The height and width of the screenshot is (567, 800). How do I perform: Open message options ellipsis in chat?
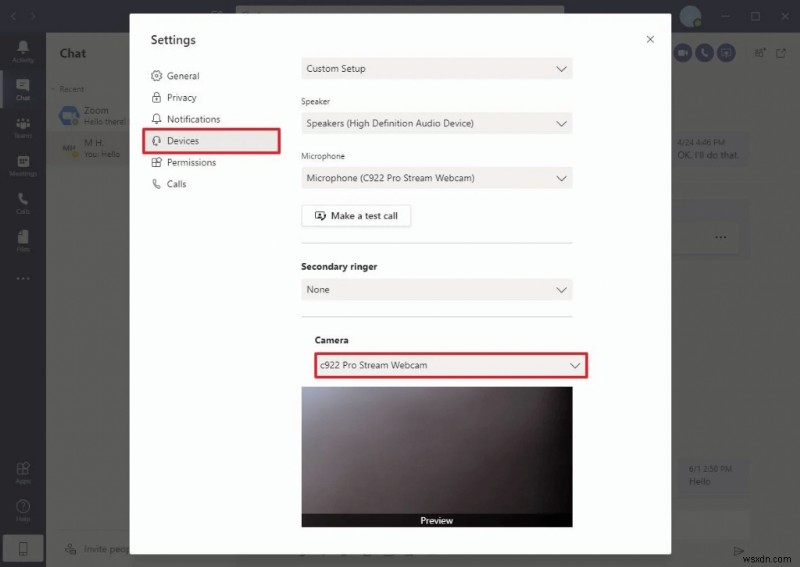720,237
